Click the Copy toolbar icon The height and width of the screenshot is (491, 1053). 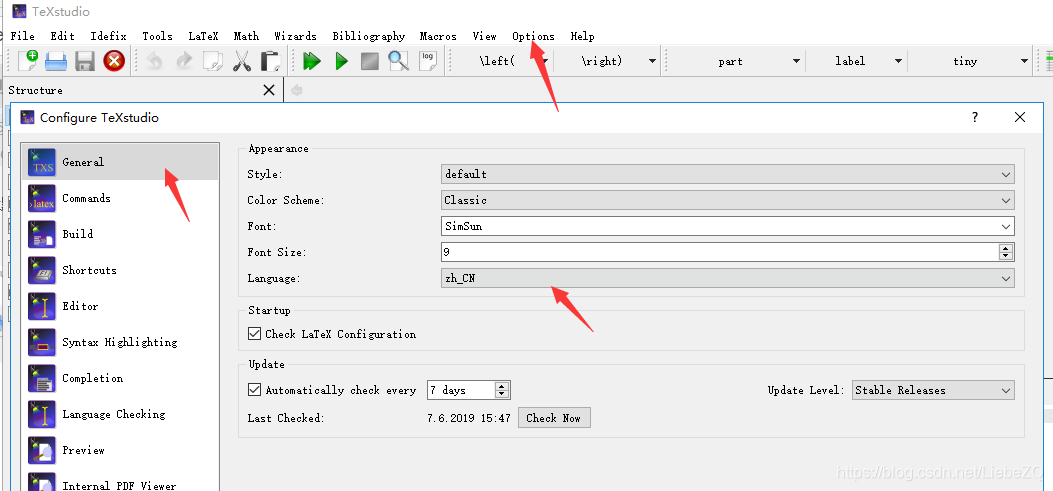point(212,61)
